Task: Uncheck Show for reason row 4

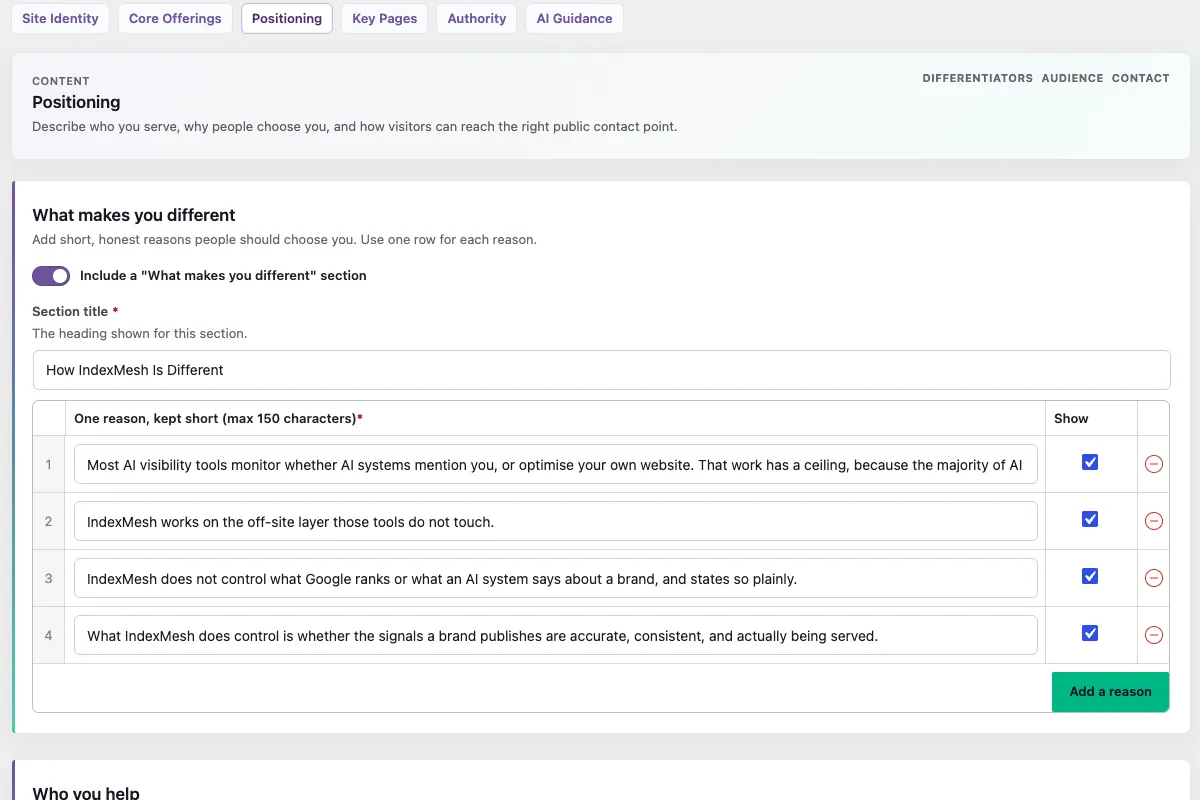Action: click(1090, 633)
